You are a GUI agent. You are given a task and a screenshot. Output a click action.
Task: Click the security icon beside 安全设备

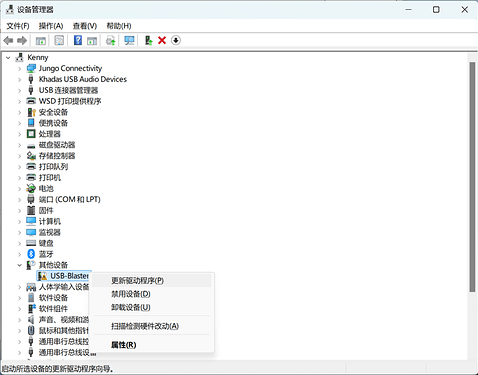click(31, 112)
